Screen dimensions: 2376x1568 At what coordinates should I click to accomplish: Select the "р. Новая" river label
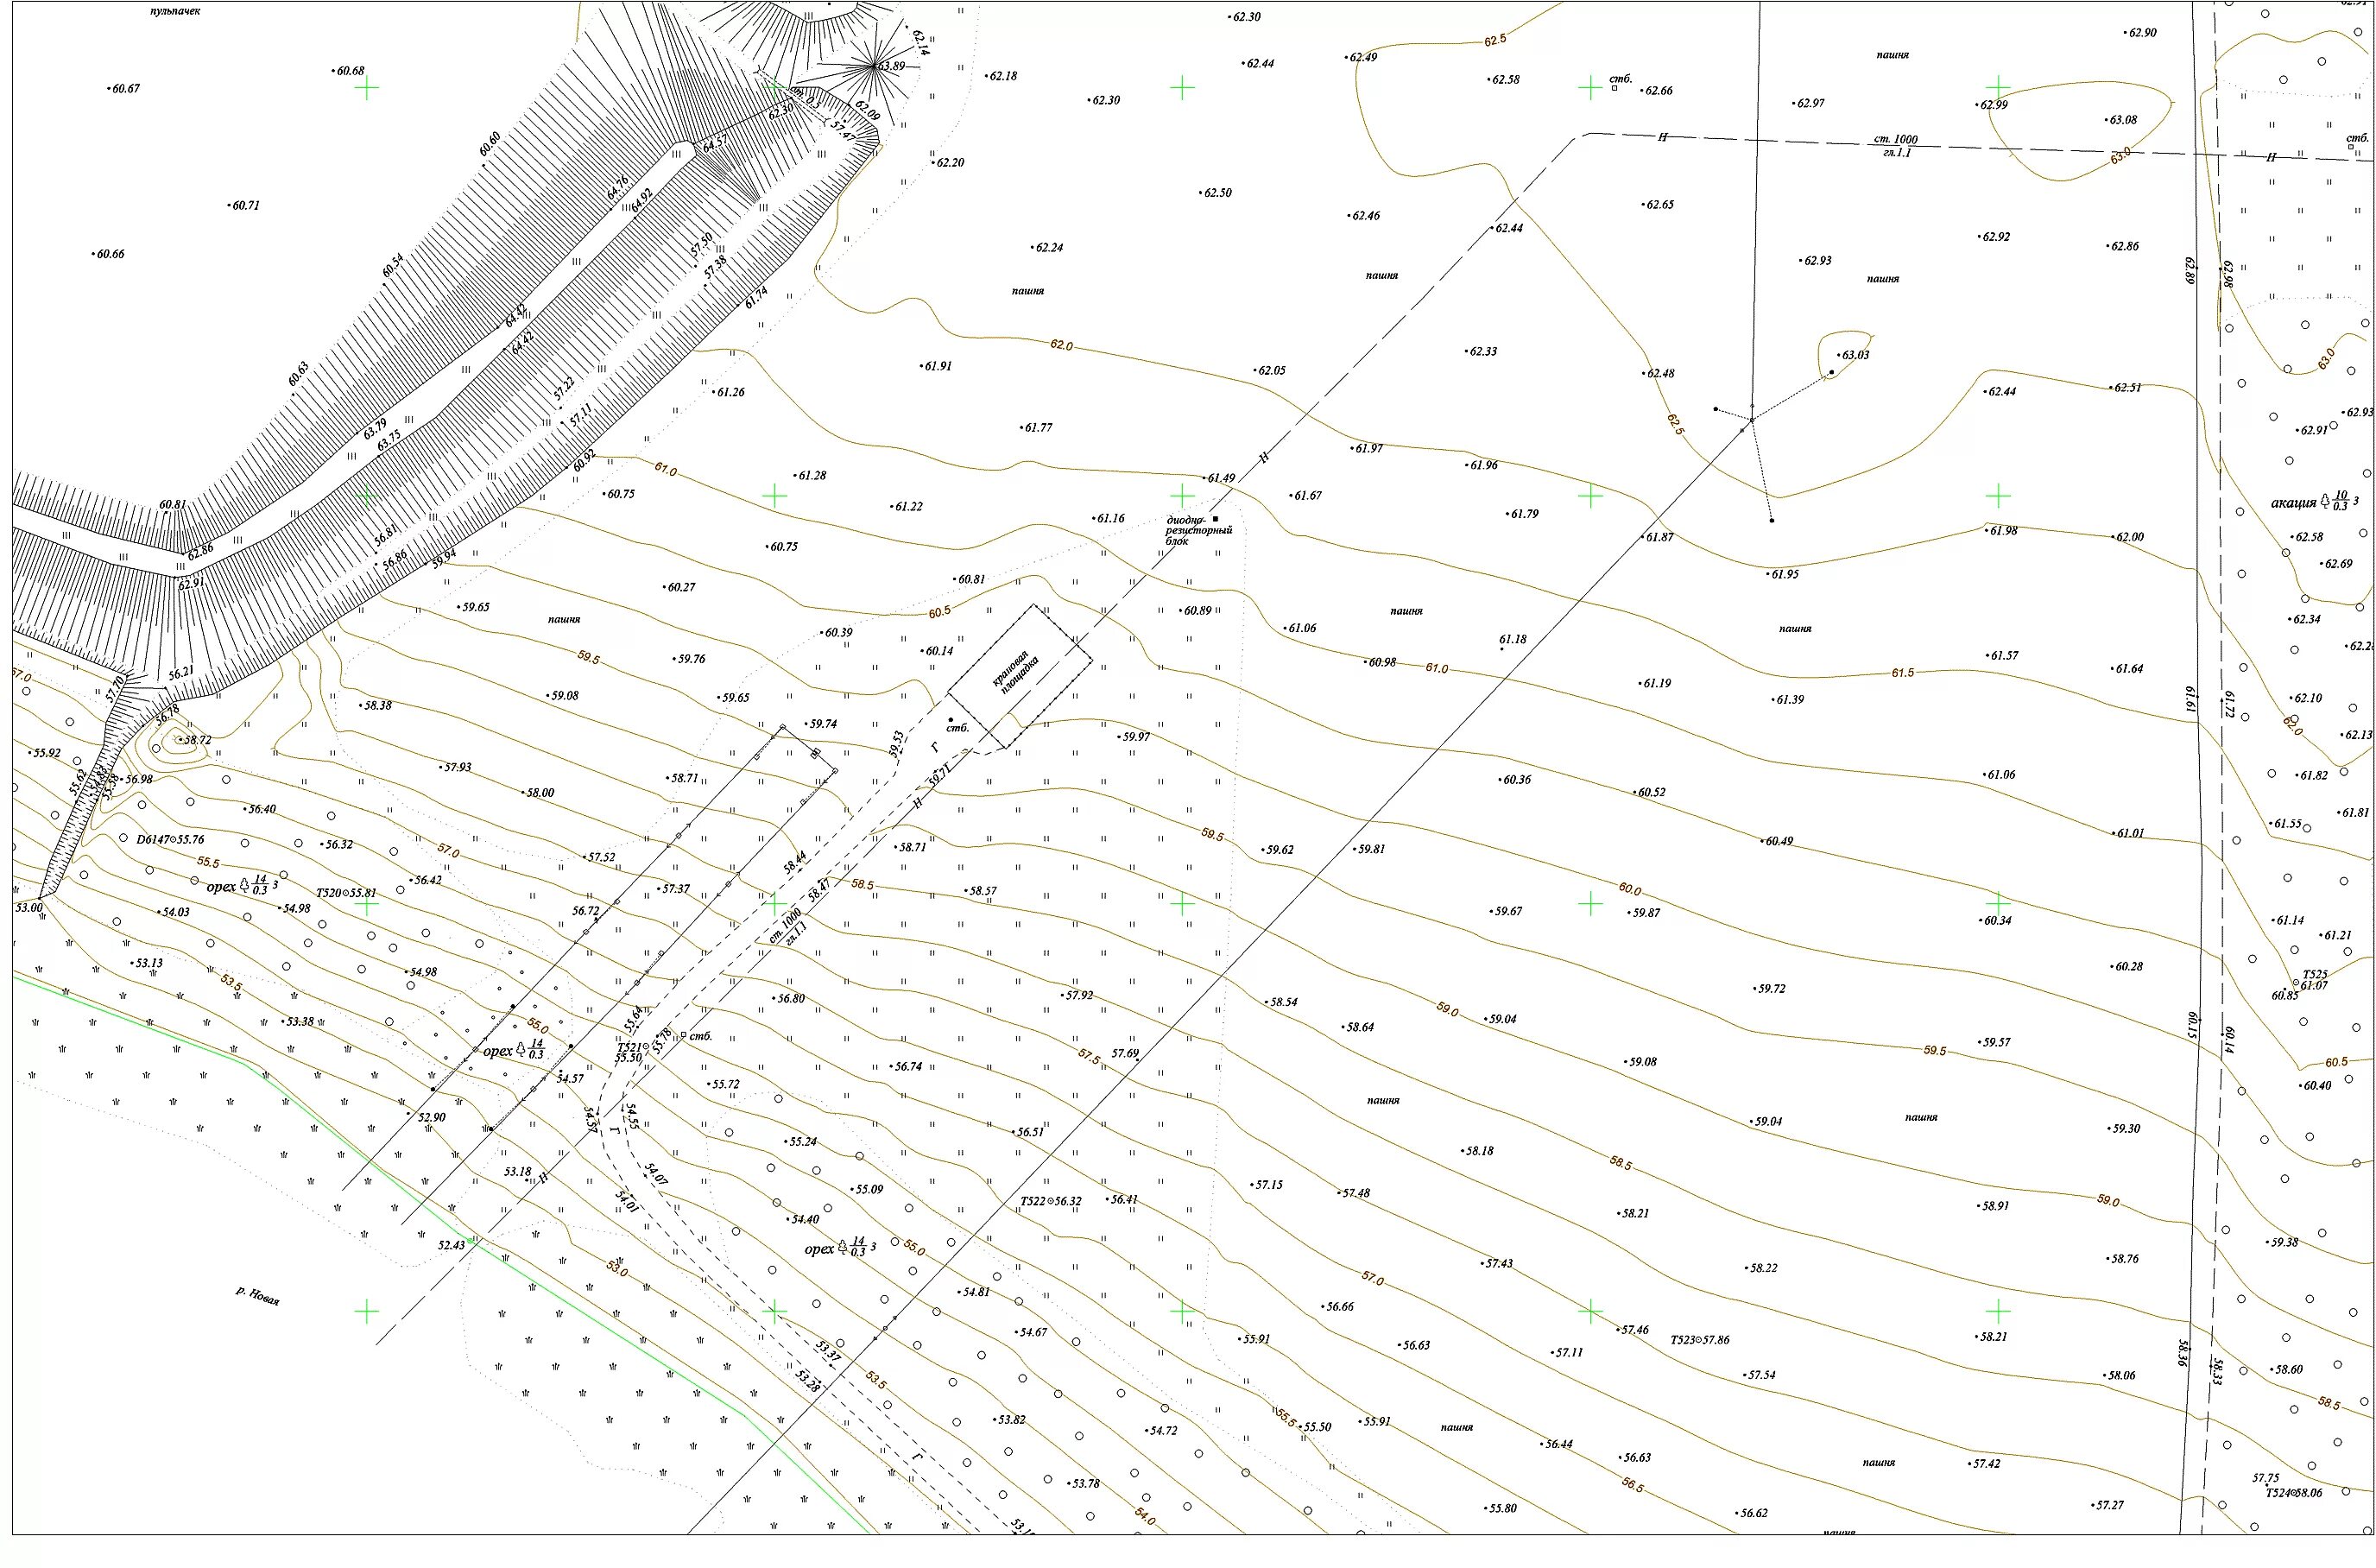pos(258,1296)
